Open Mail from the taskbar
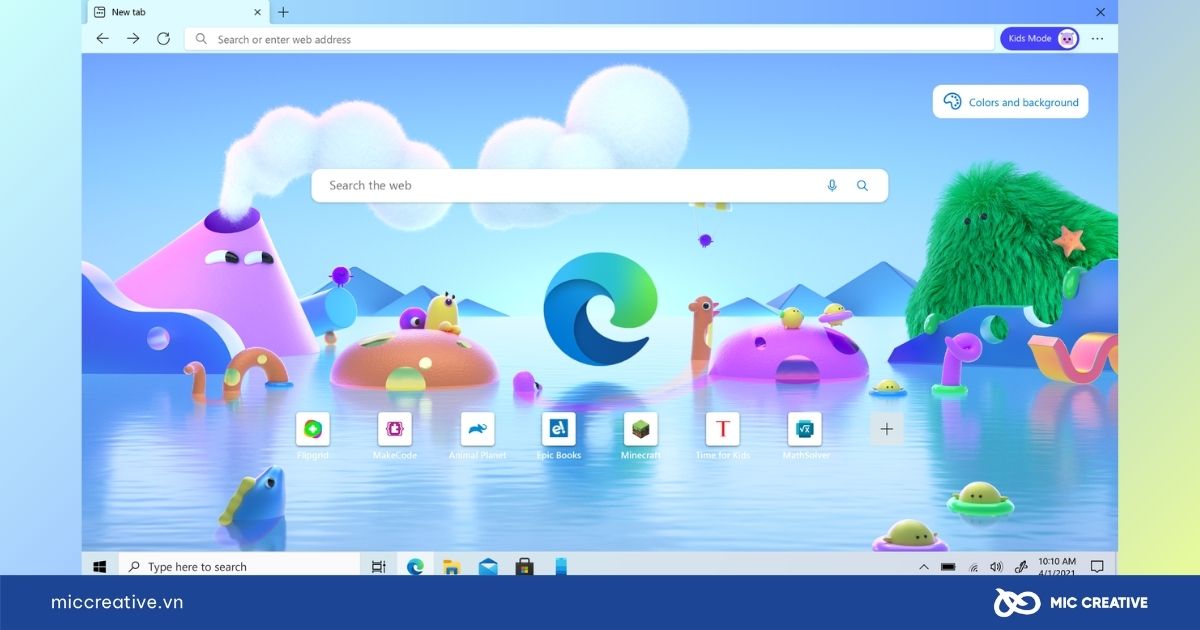Screen dimensions: 1200x630 (488, 566)
